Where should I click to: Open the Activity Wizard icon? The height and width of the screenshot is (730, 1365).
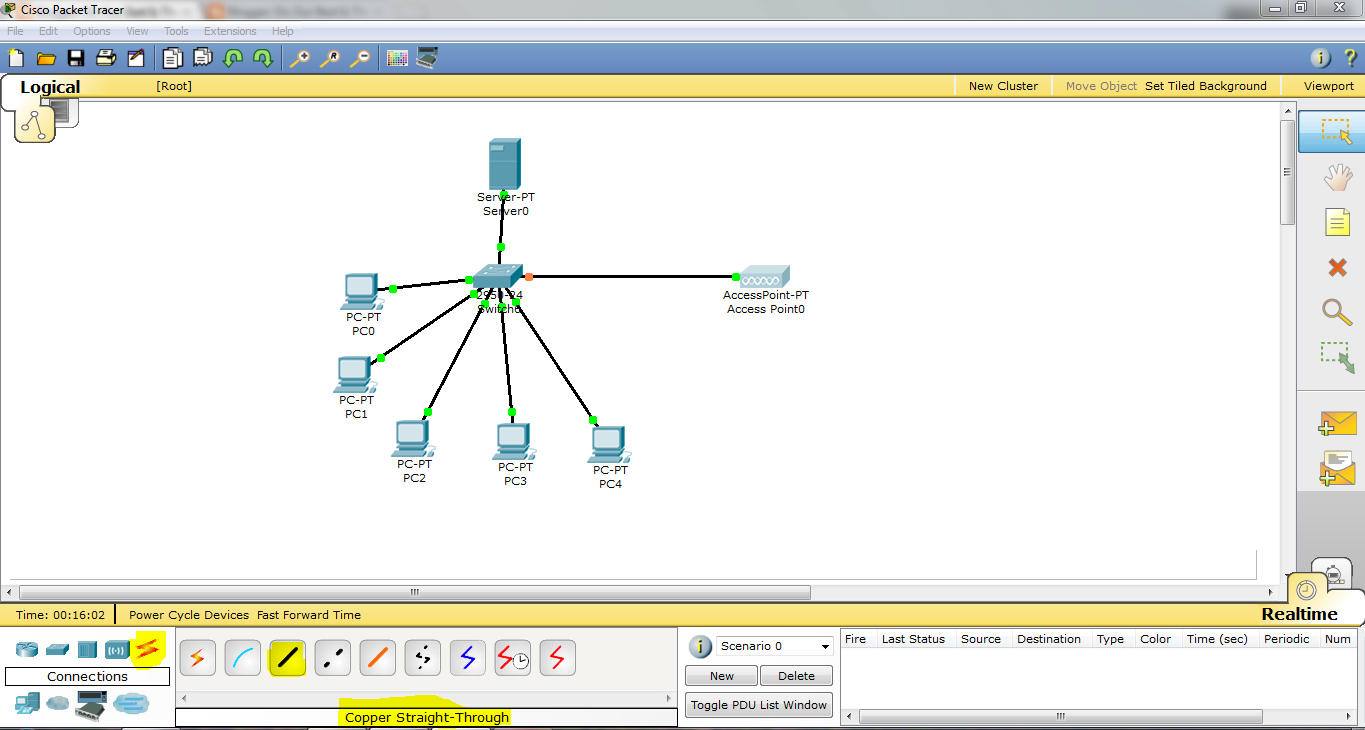(x=136, y=58)
